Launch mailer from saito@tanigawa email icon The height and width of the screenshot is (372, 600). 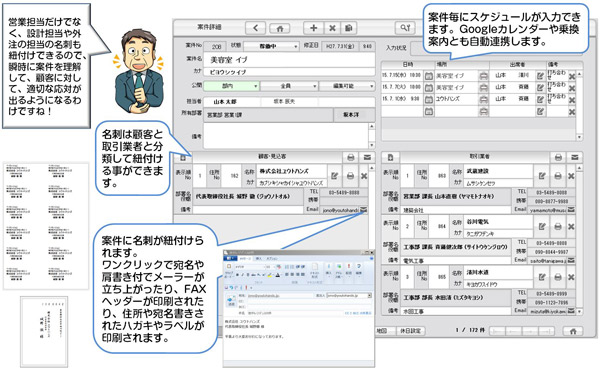tap(571, 260)
